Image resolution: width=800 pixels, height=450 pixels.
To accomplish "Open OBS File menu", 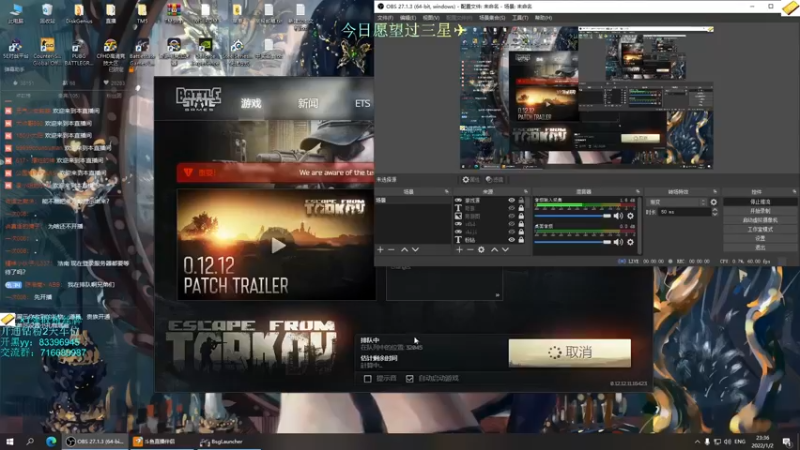I will coord(385,18).
